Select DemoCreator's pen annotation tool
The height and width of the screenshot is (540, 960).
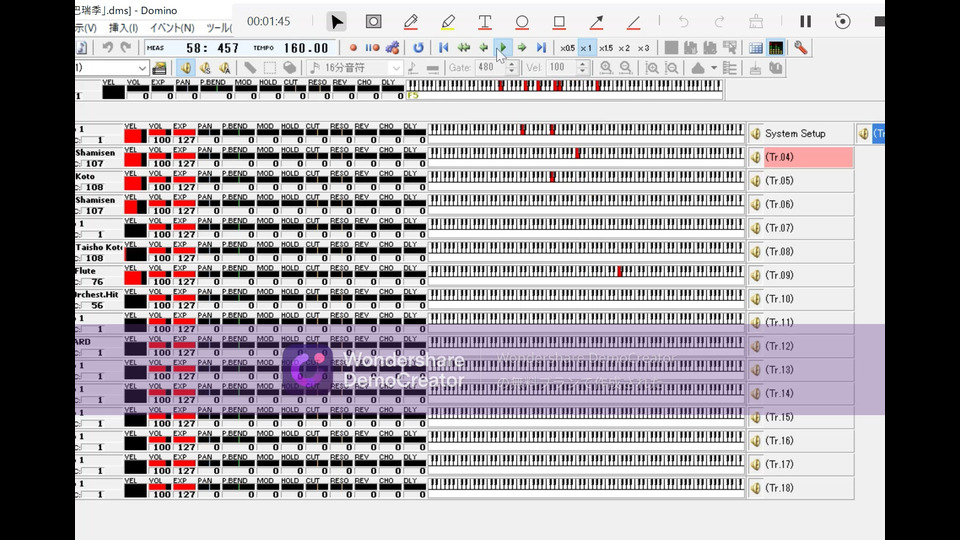click(410, 21)
